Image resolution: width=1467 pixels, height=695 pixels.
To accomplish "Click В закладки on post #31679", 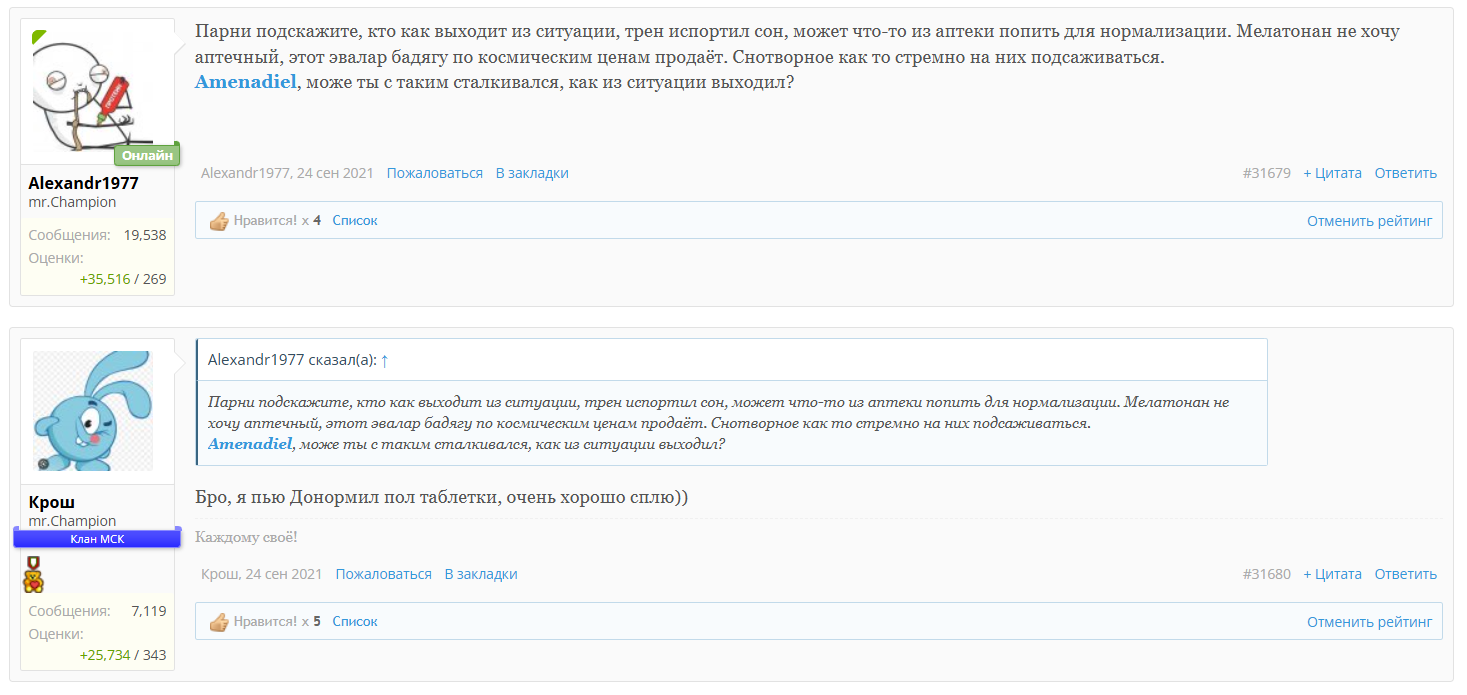I will coord(532,173).
